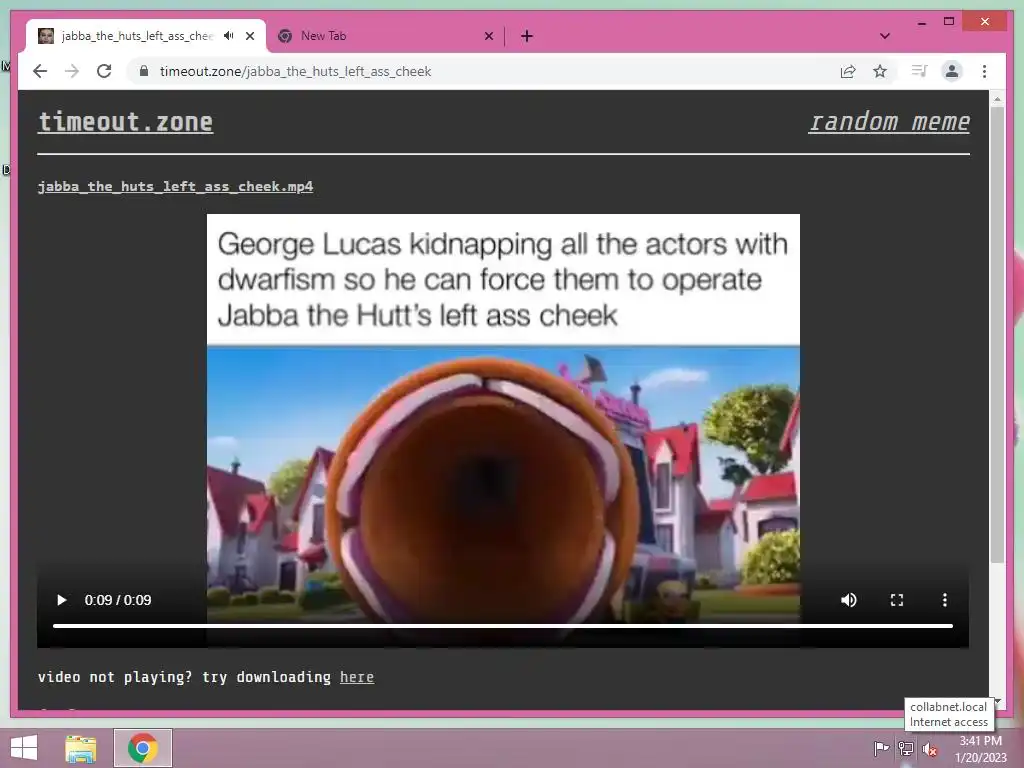The image size is (1024, 768).
Task: Click the page vertical scrollbar
Action: coord(997,333)
